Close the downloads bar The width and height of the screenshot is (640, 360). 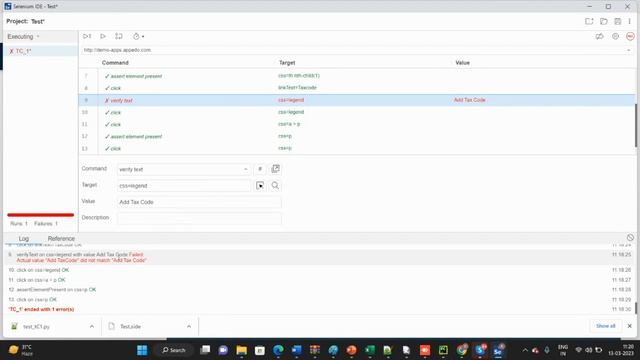pyautogui.click(x=629, y=326)
